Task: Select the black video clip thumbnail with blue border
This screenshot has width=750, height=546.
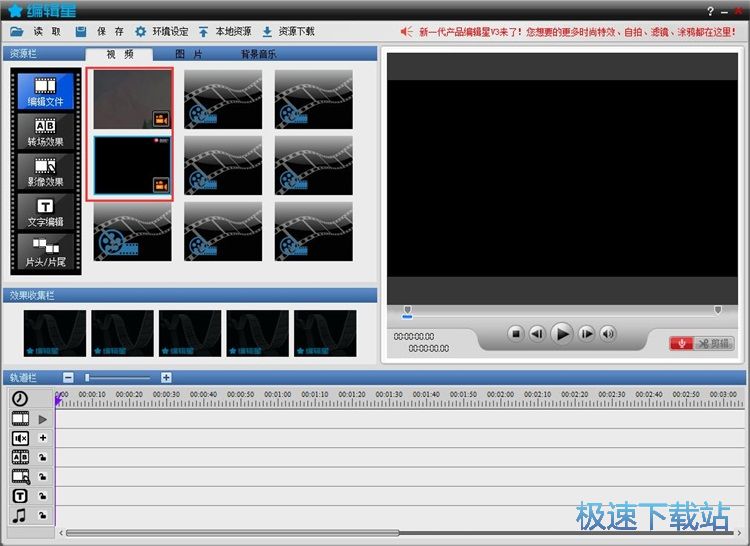Action: (132, 165)
